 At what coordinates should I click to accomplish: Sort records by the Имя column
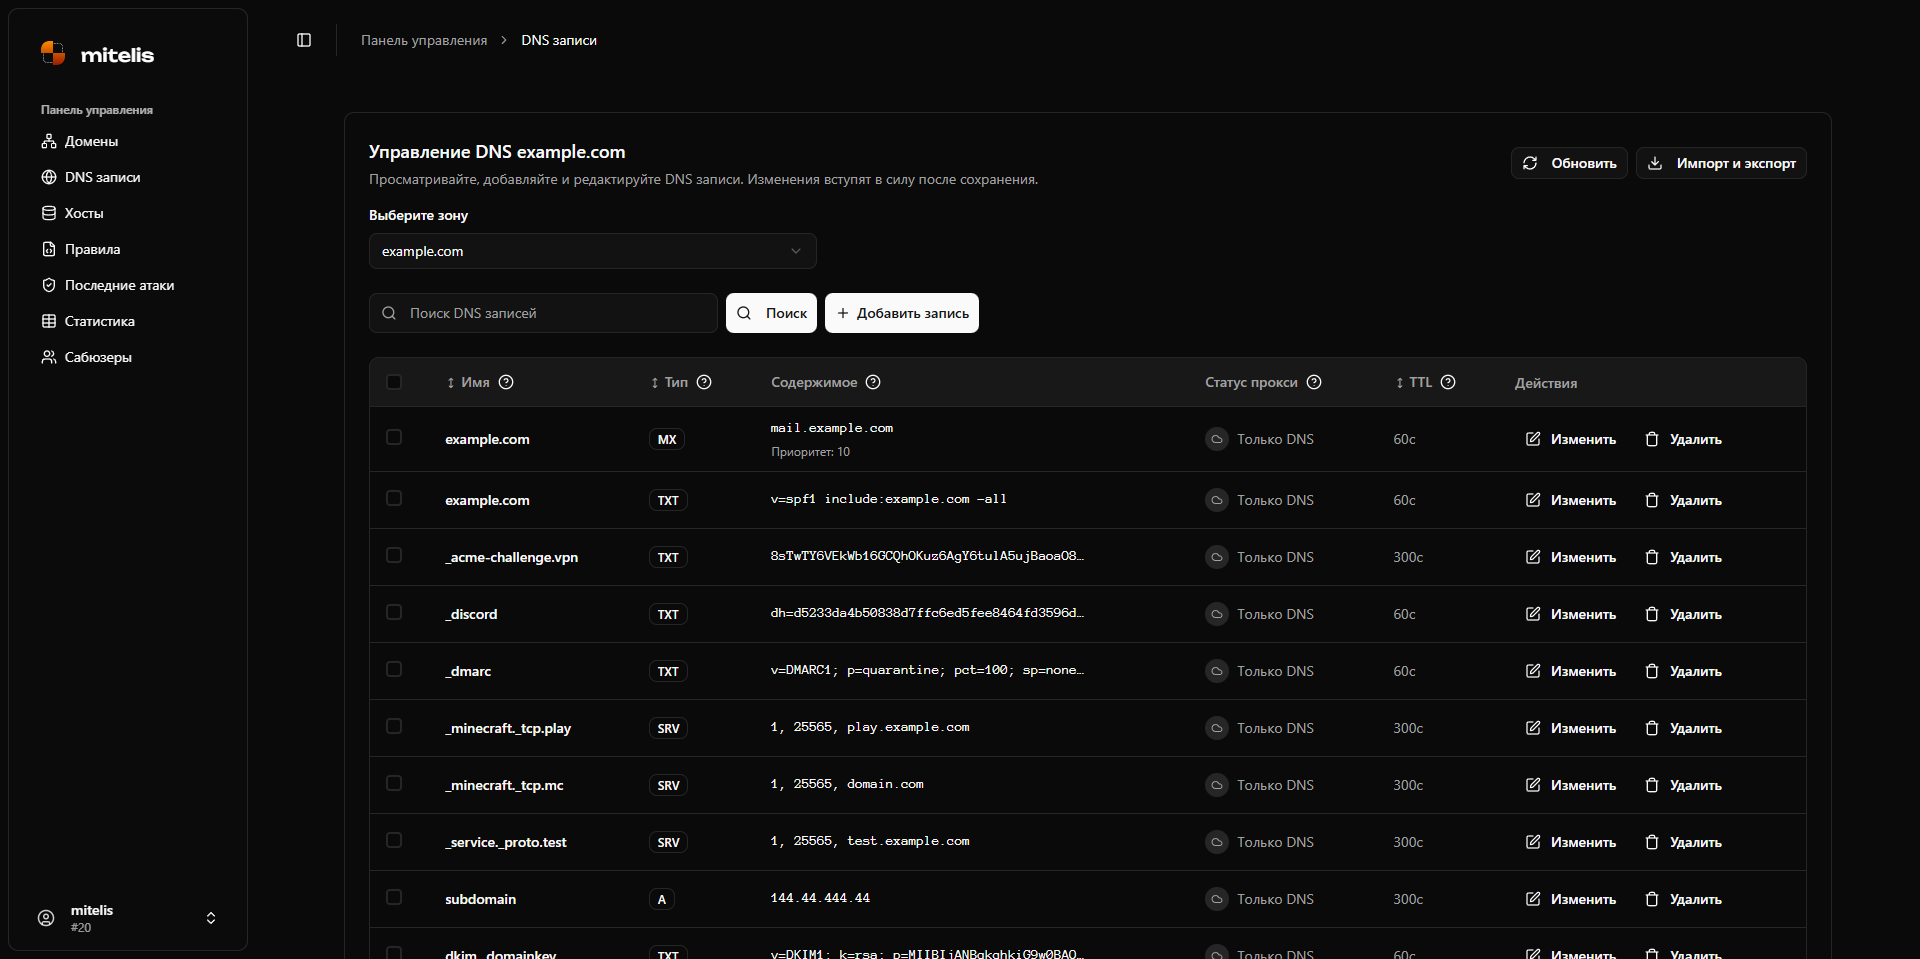[468, 382]
